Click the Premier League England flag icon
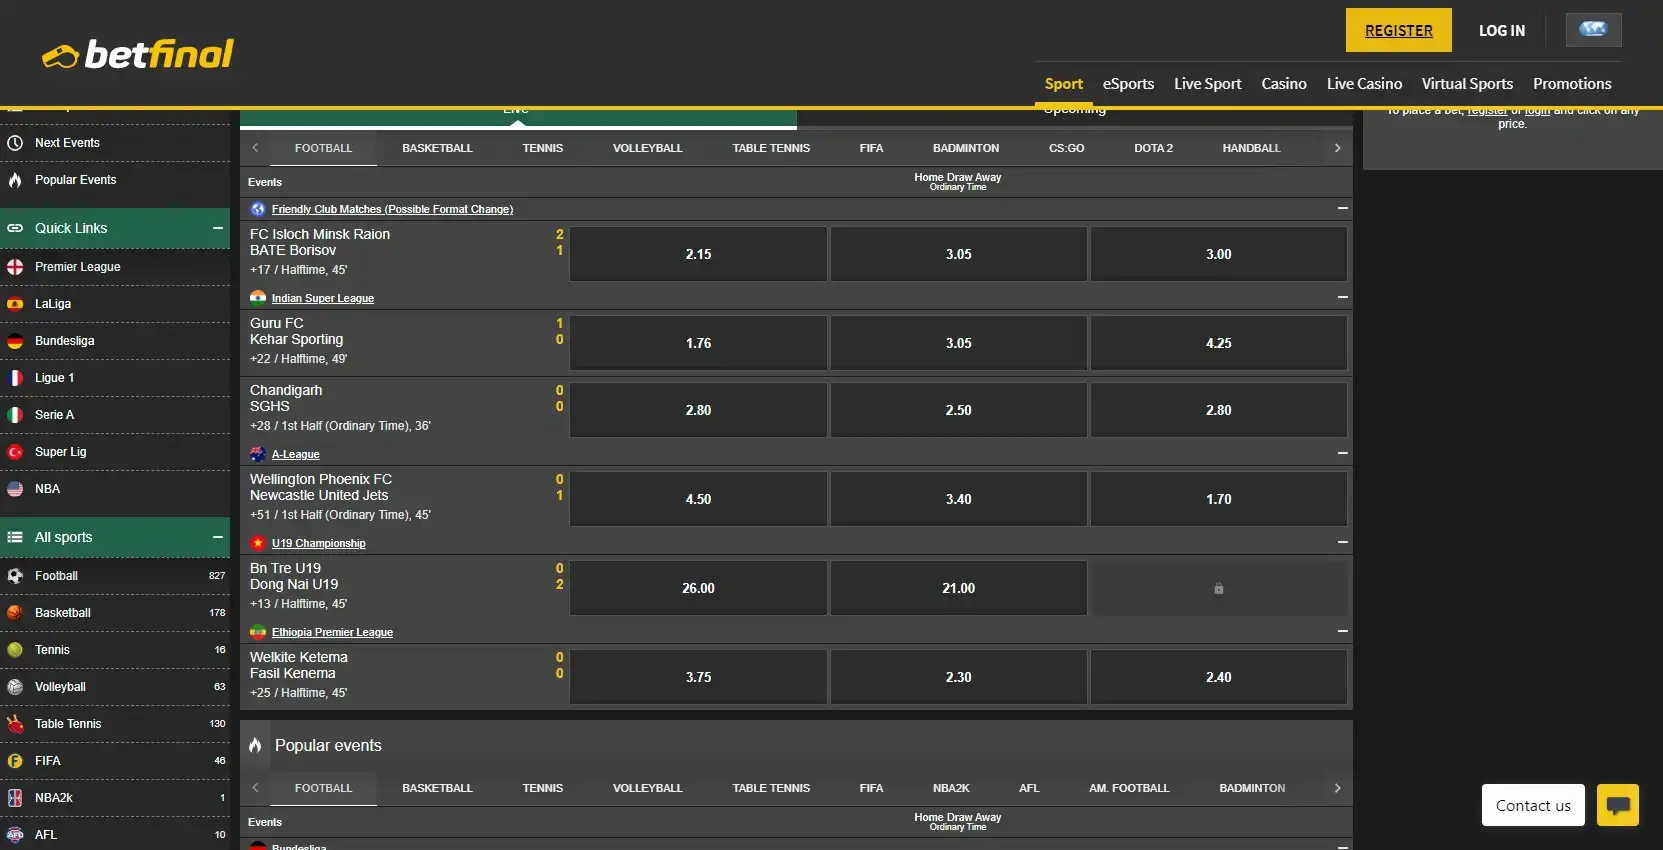This screenshot has width=1663, height=850. coord(15,267)
